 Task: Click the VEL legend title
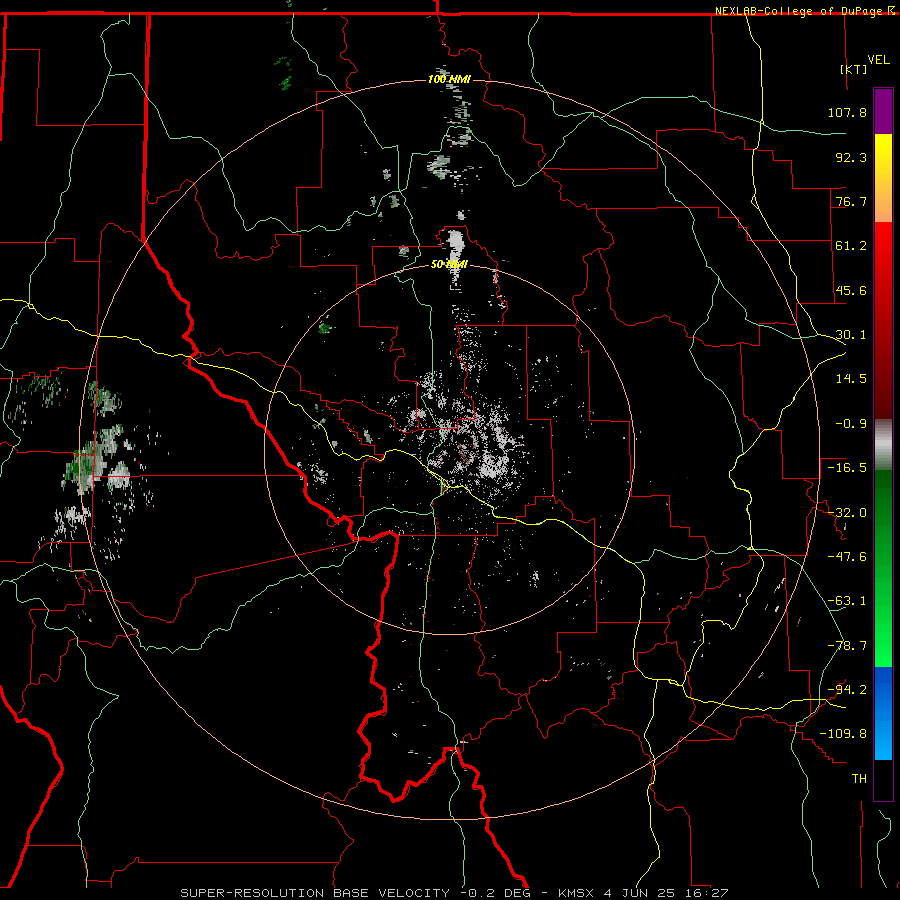pos(878,60)
